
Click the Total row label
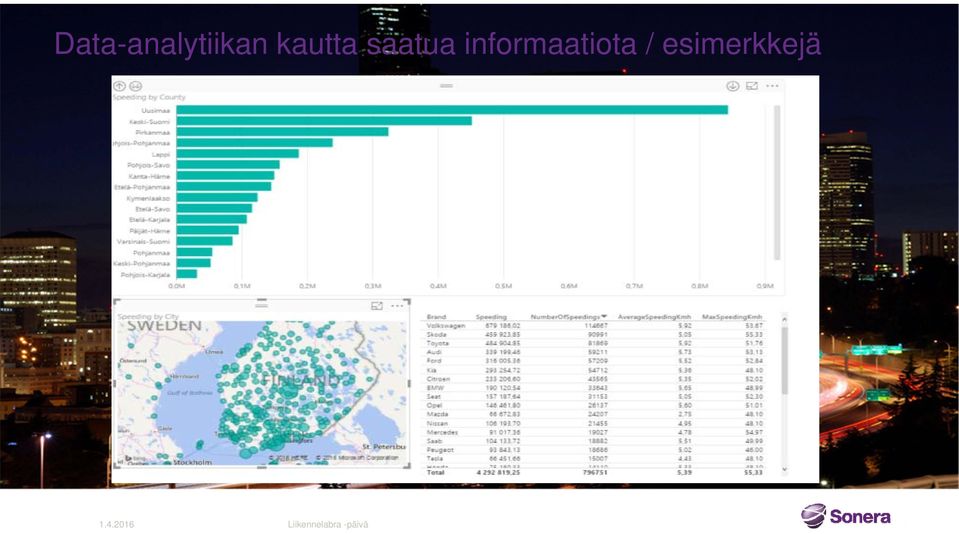click(435, 472)
